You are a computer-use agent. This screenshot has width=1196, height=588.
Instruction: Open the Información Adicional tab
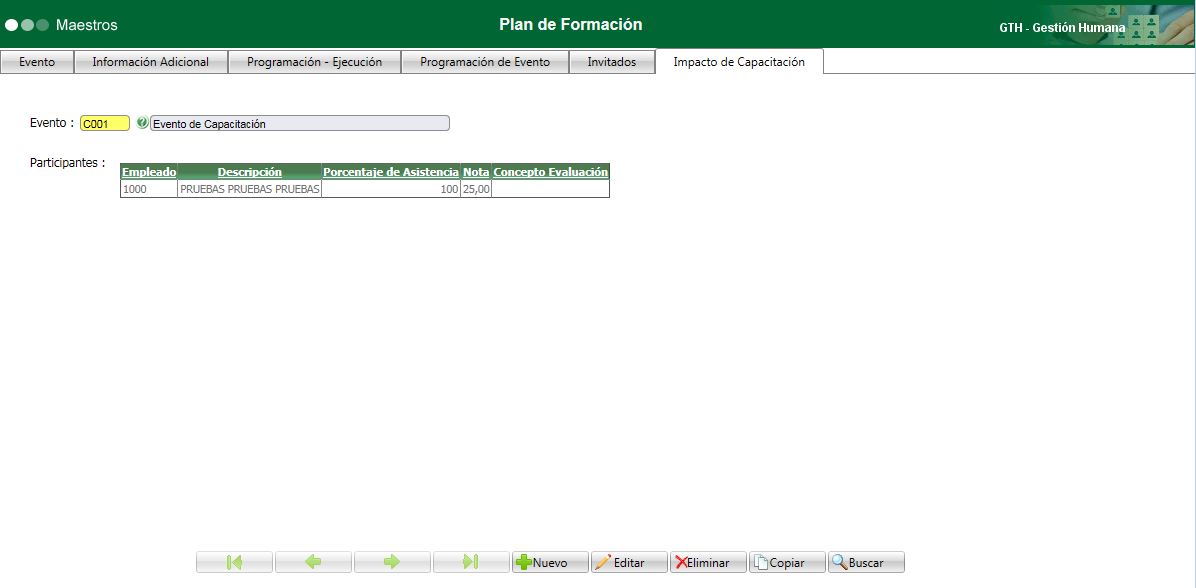[x=151, y=62]
